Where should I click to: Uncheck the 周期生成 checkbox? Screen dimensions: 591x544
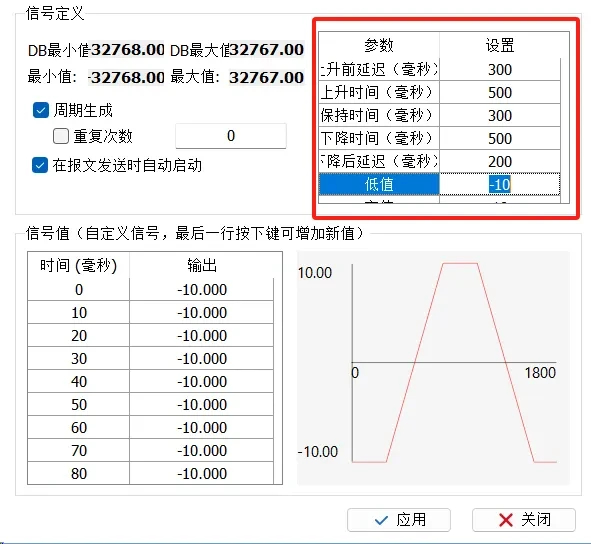41,110
